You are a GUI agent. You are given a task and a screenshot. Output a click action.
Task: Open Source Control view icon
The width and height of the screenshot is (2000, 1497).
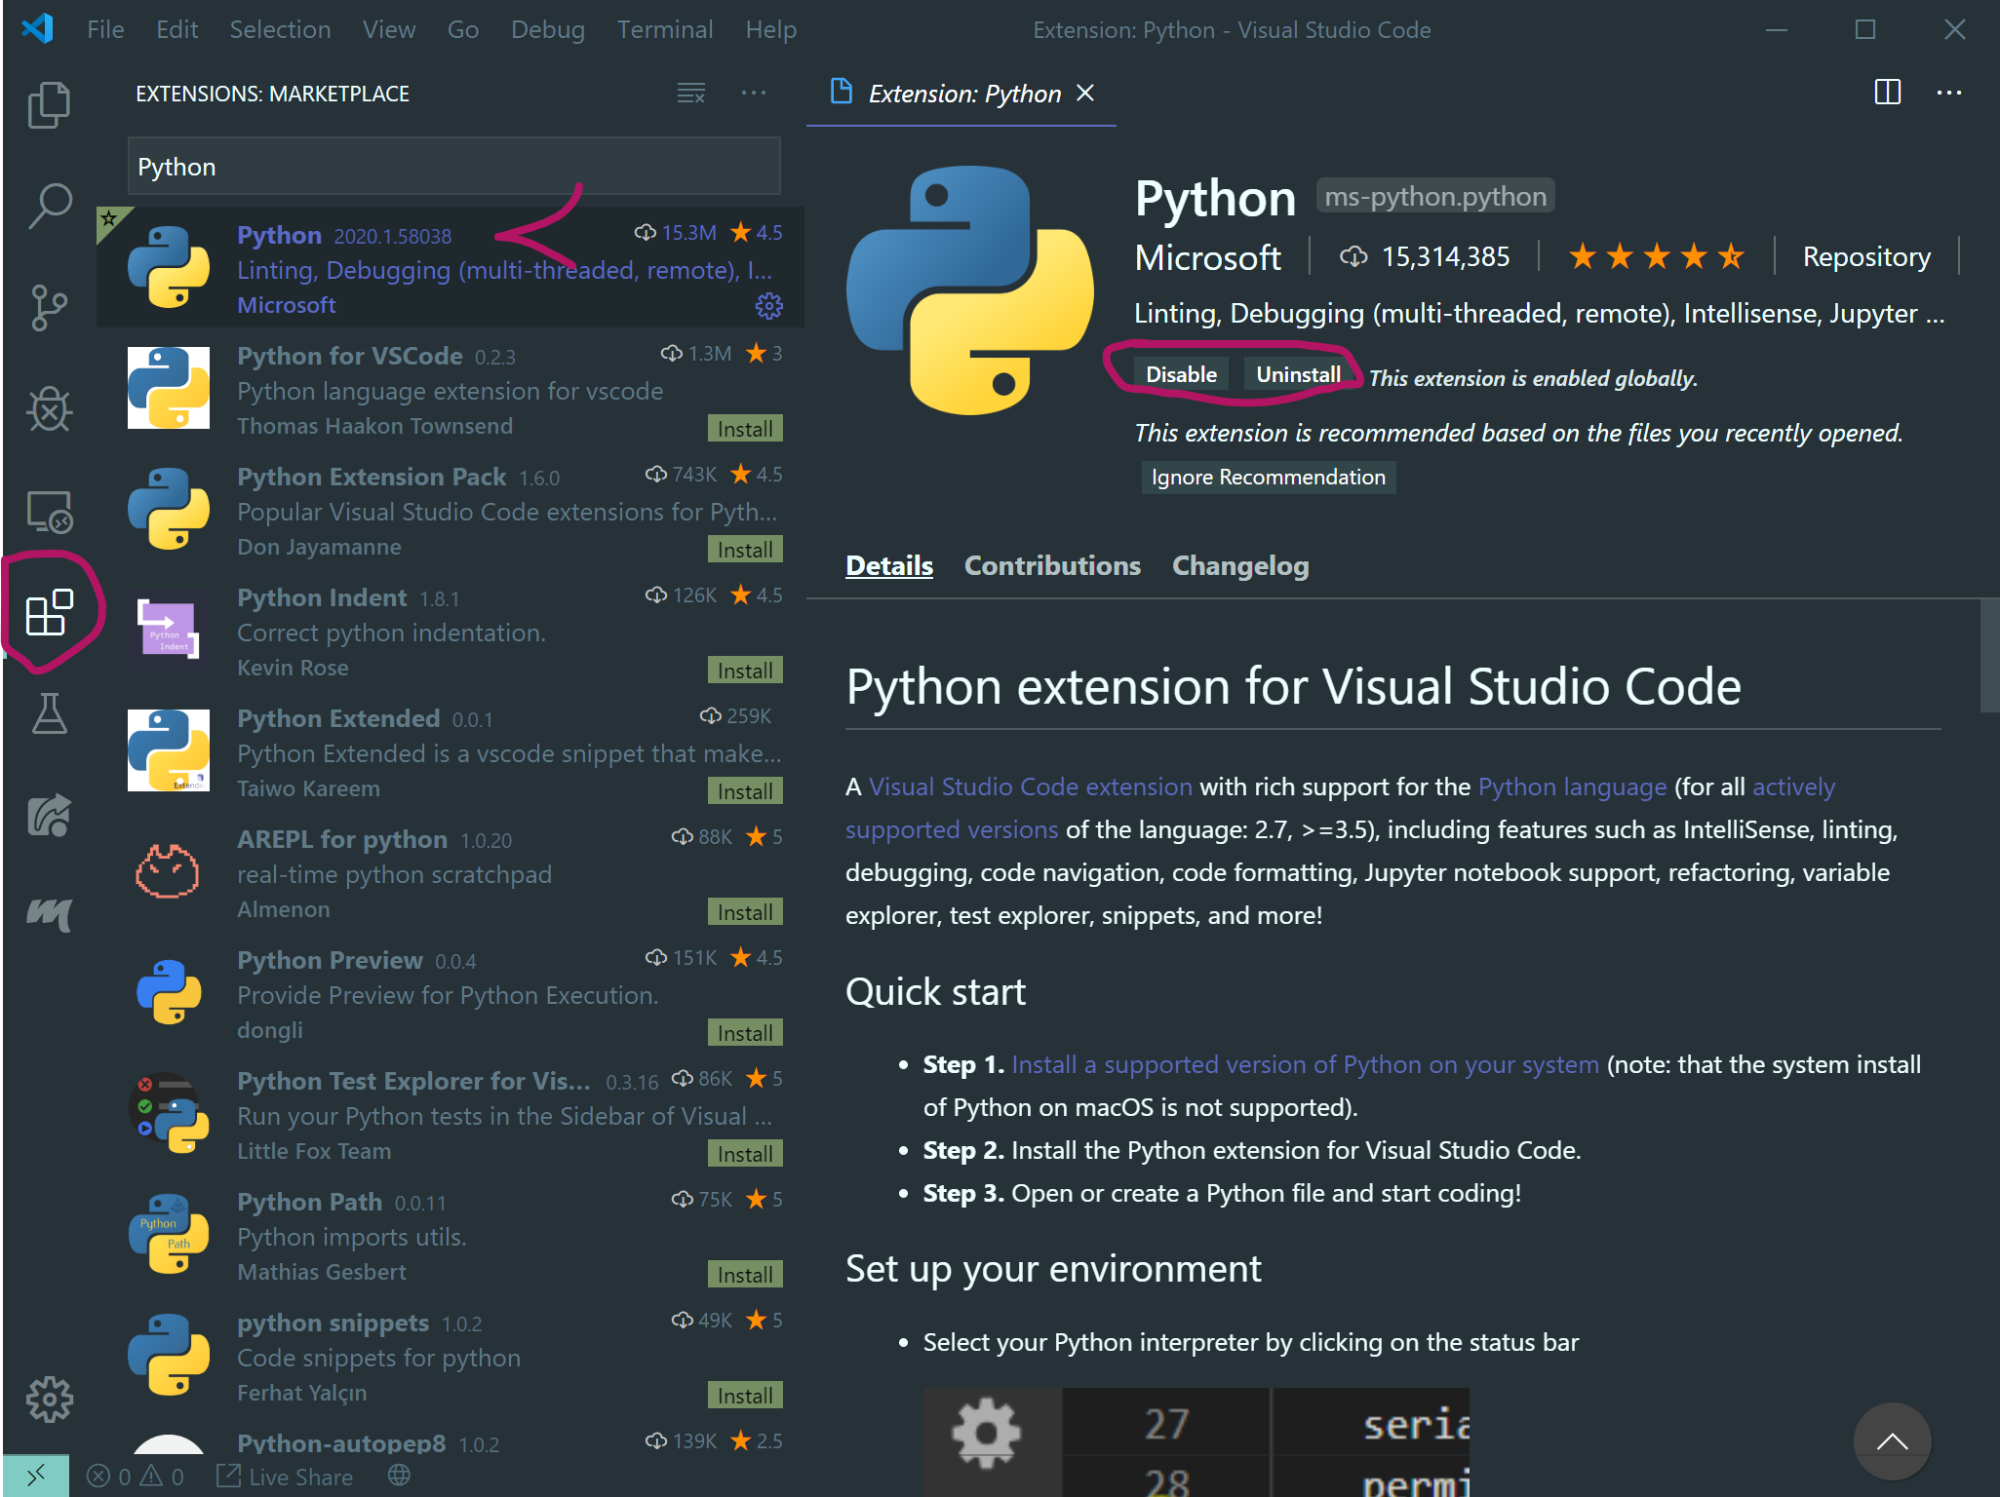48,307
